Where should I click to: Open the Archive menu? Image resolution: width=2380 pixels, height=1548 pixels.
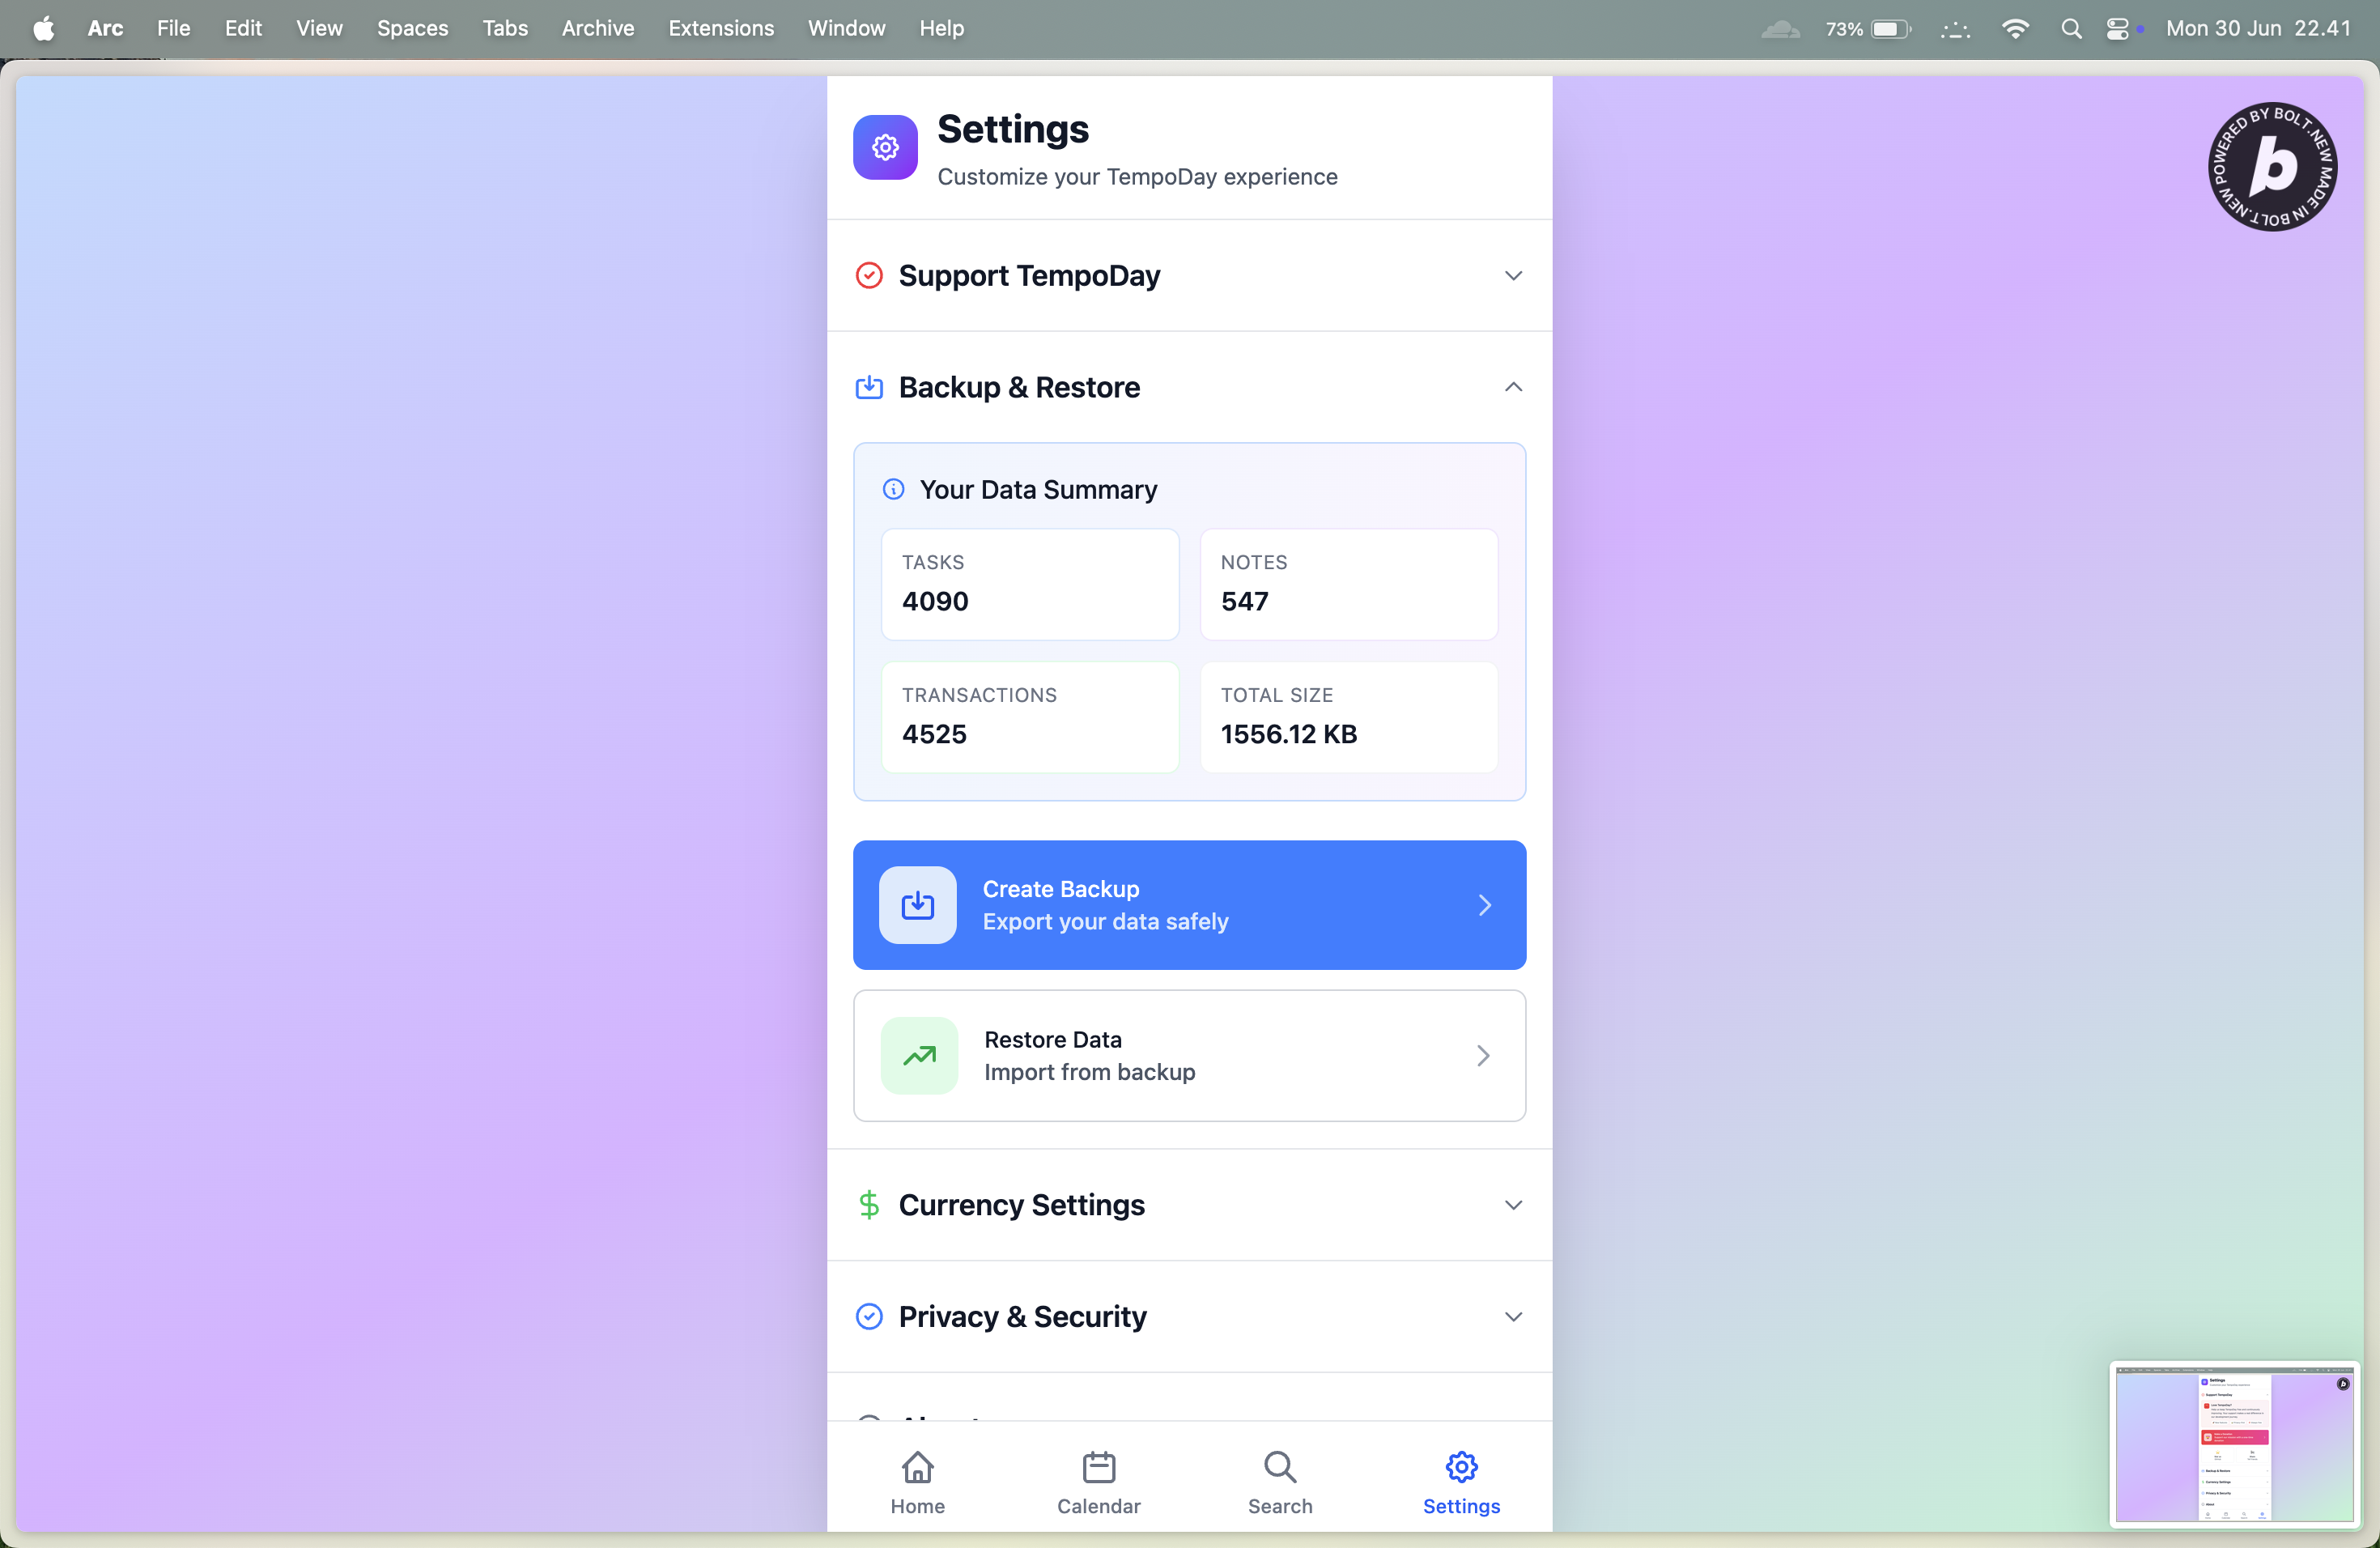click(x=597, y=29)
